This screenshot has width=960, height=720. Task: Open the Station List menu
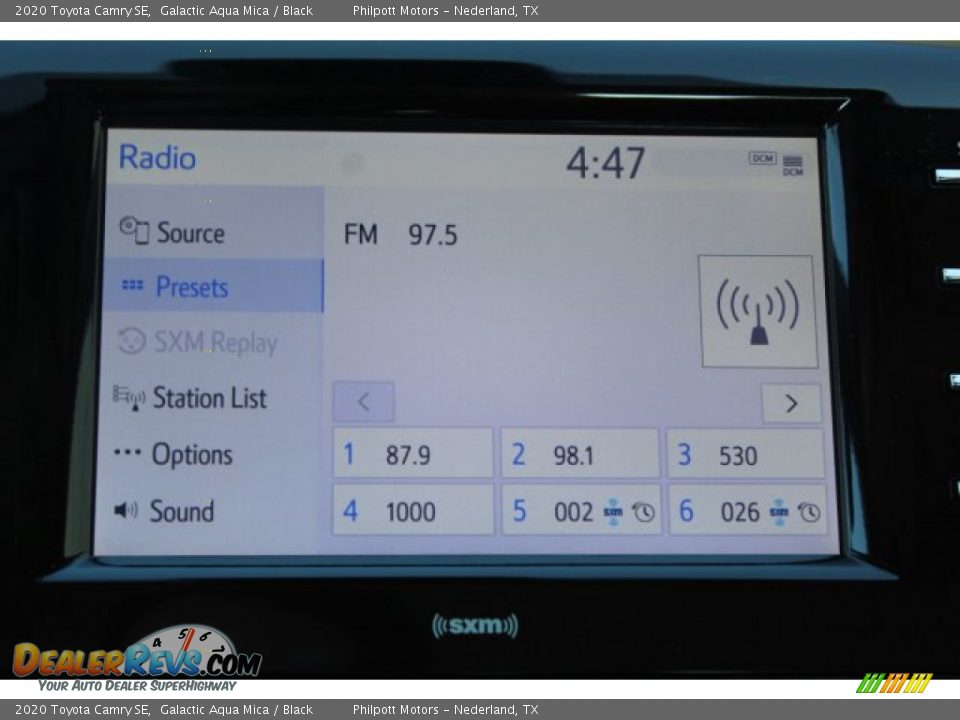[209, 398]
